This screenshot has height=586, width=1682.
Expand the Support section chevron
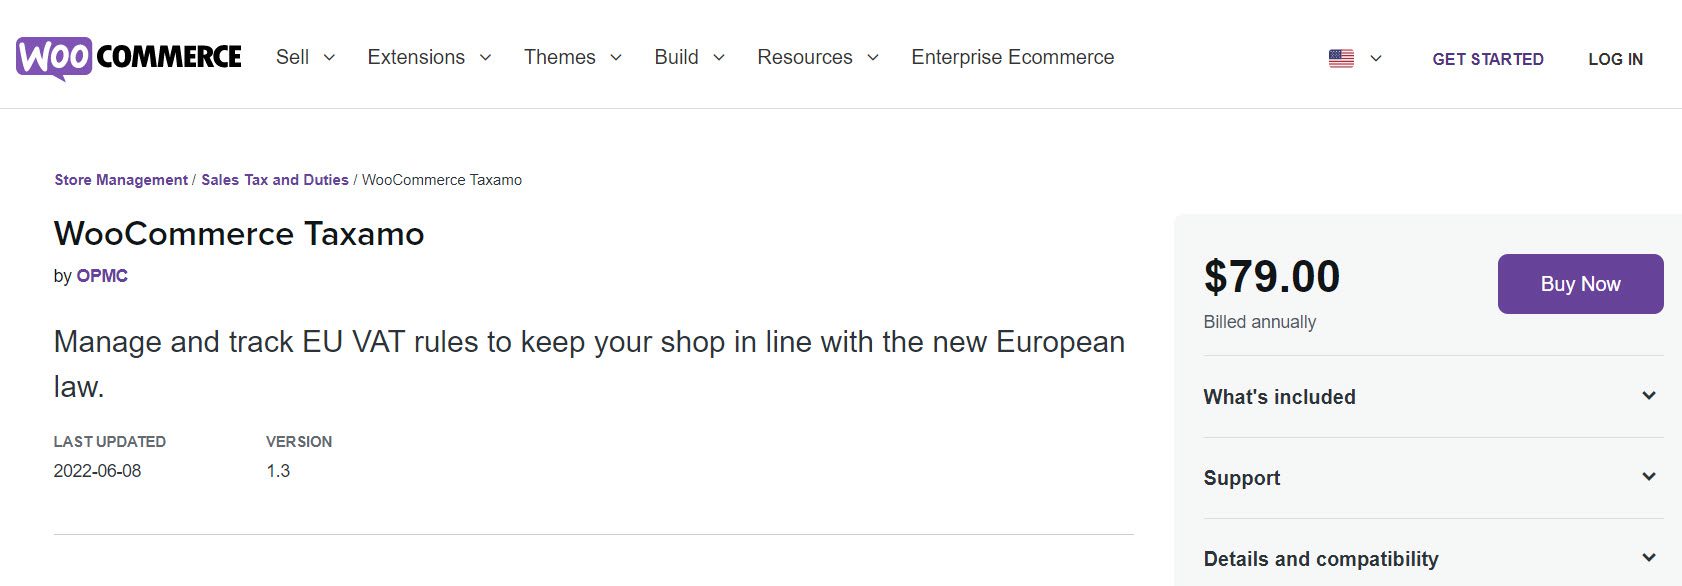pyautogui.click(x=1649, y=477)
